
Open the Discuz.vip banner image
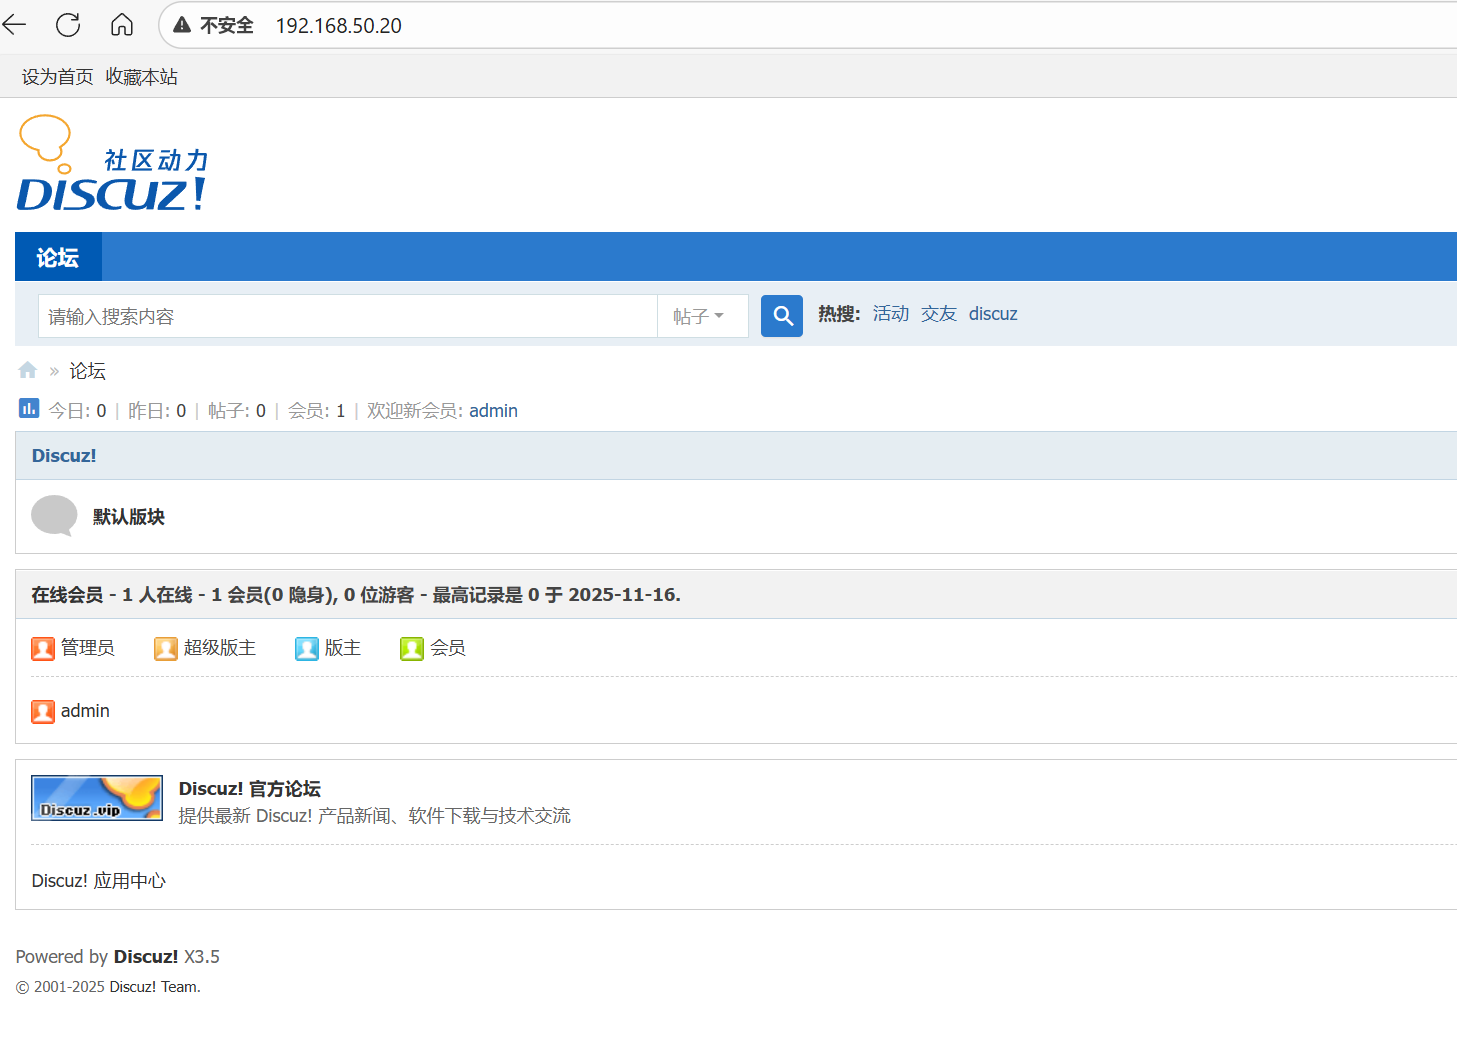coord(97,798)
